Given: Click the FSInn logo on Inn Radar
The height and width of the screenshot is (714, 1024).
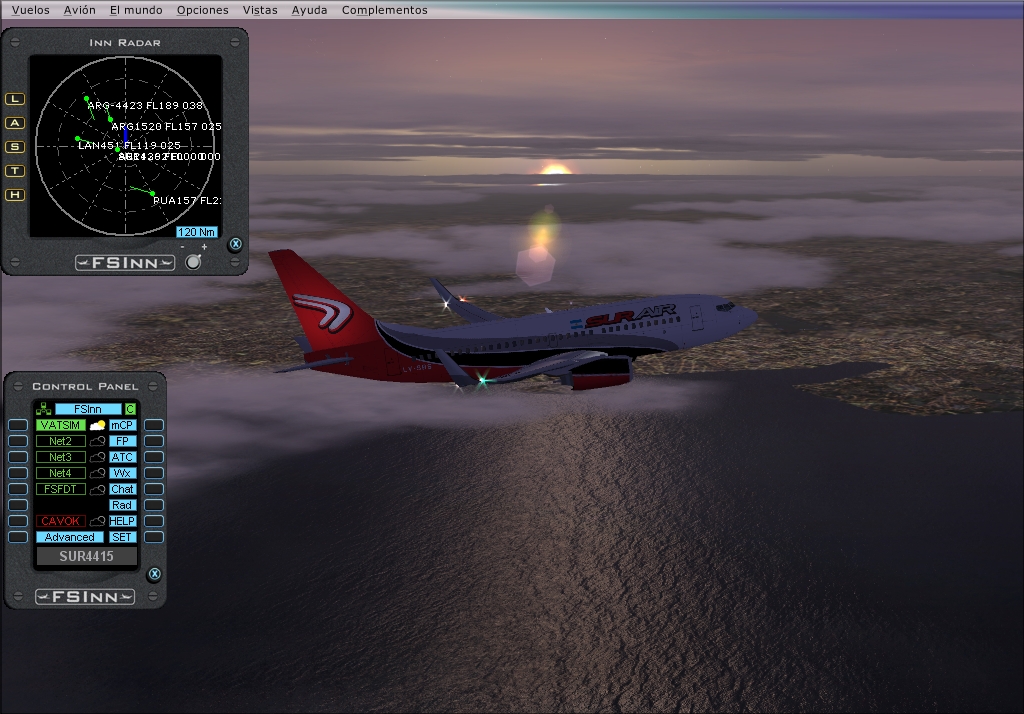Looking at the screenshot, I should click(x=125, y=263).
